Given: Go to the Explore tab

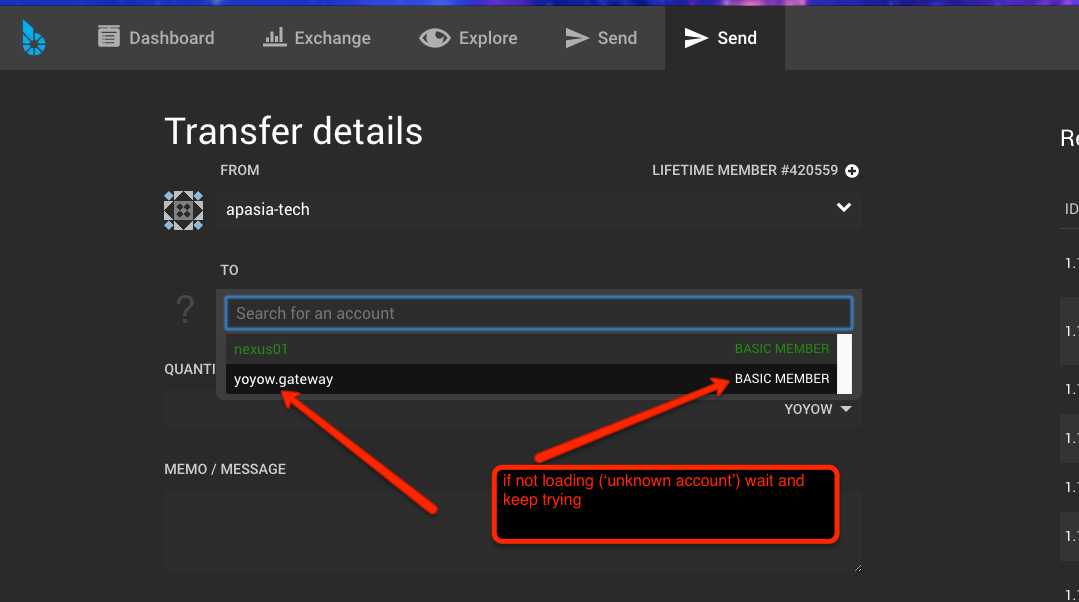Looking at the screenshot, I should [469, 38].
